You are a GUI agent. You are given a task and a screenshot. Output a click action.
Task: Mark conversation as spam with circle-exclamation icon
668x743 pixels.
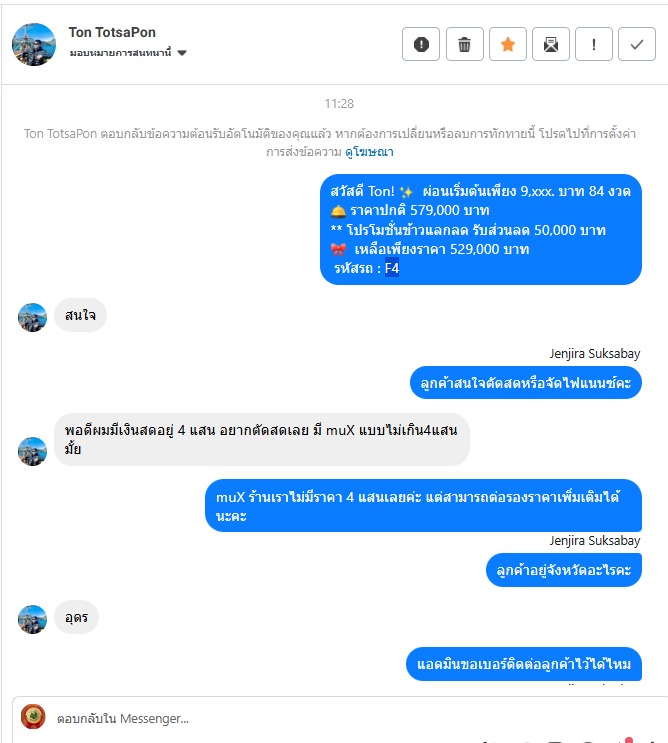421,44
